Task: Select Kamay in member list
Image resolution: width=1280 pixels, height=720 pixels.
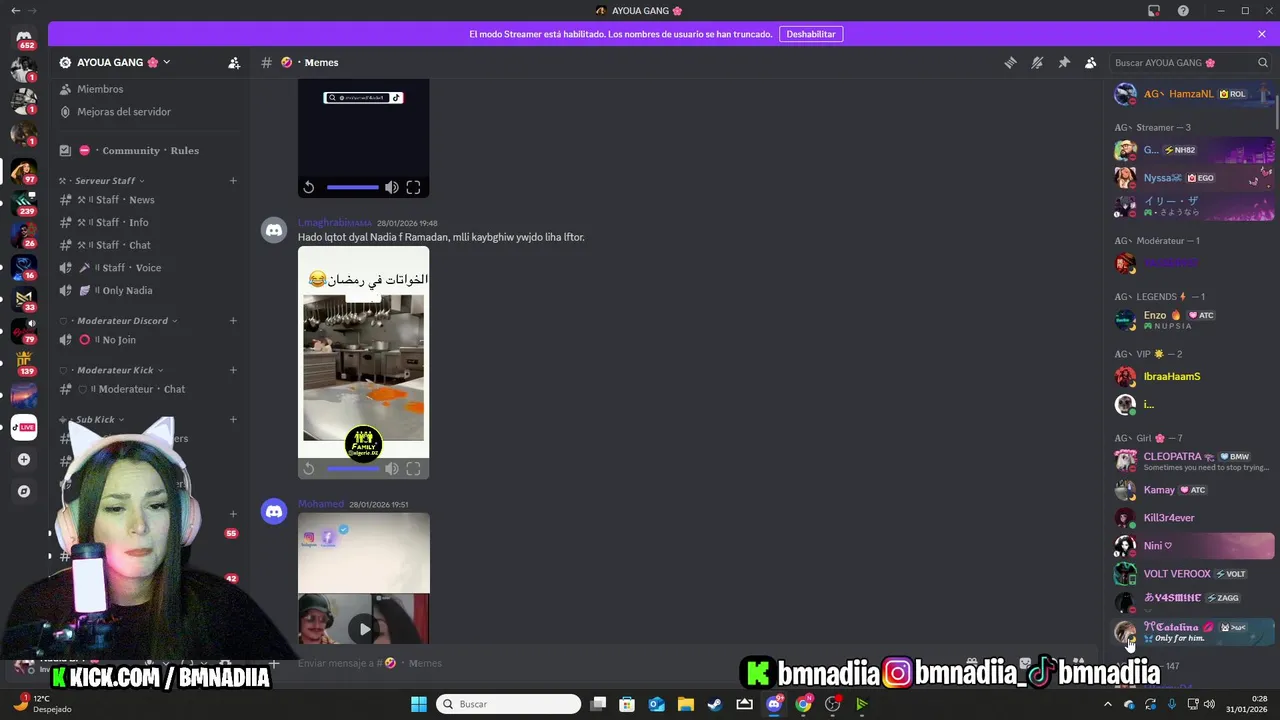Action: (1194, 490)
